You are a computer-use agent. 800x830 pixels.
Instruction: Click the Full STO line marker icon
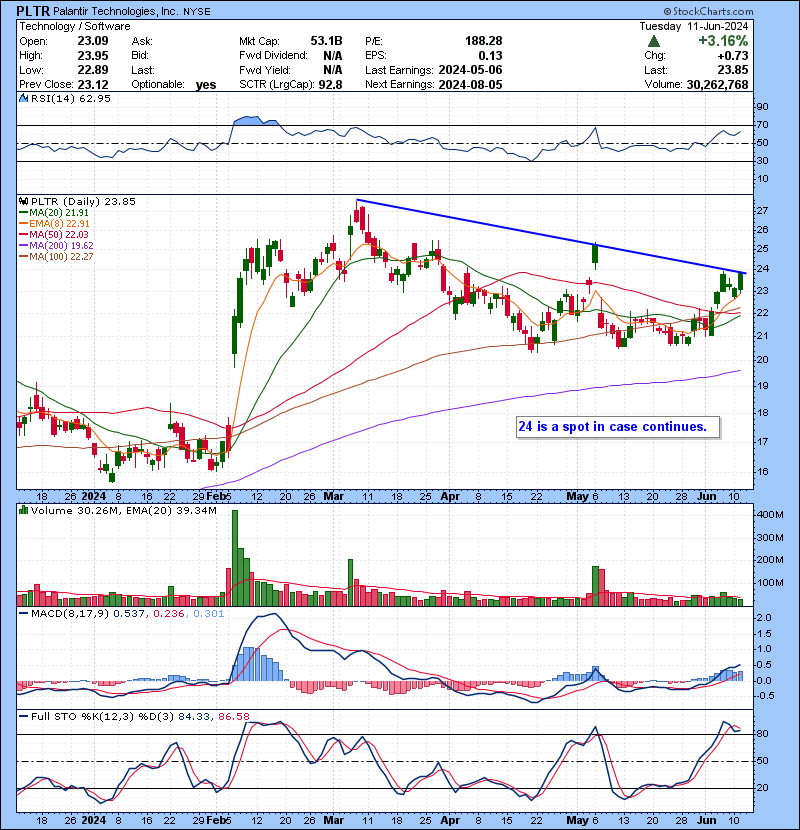pyautogui.click(x=22, y=715)
